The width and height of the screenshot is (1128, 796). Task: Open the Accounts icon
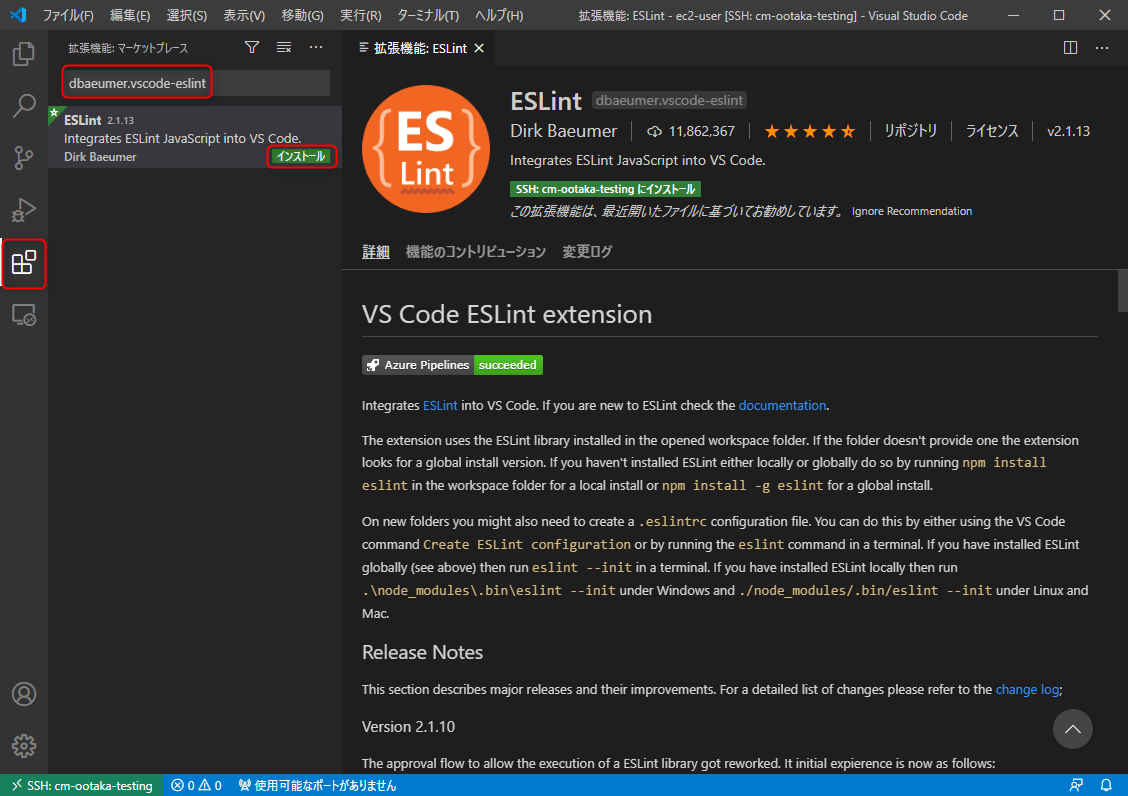click(x=24, y=693)
